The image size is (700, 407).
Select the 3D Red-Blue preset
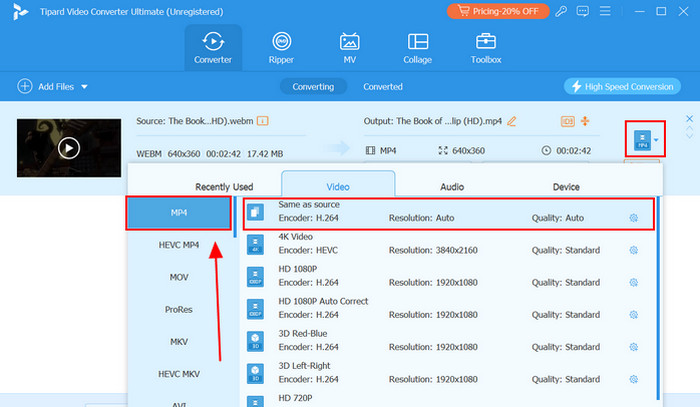pyautogui.click(x=449, y=341)
